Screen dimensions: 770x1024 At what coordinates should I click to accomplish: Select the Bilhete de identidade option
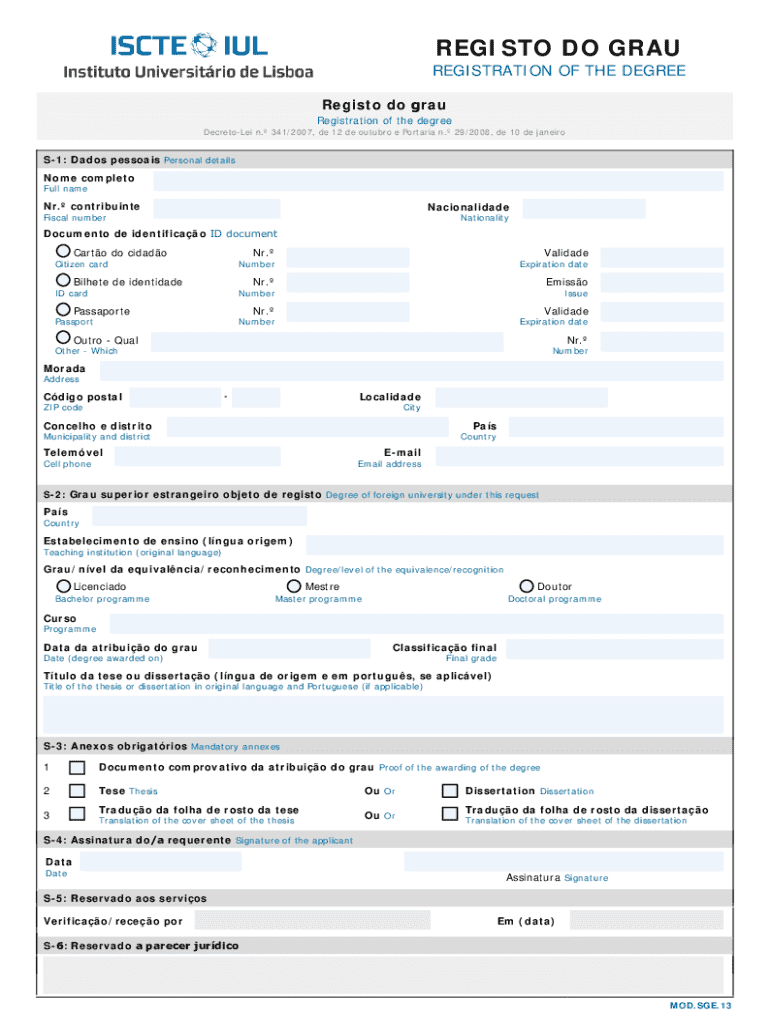tap(64, 282)
